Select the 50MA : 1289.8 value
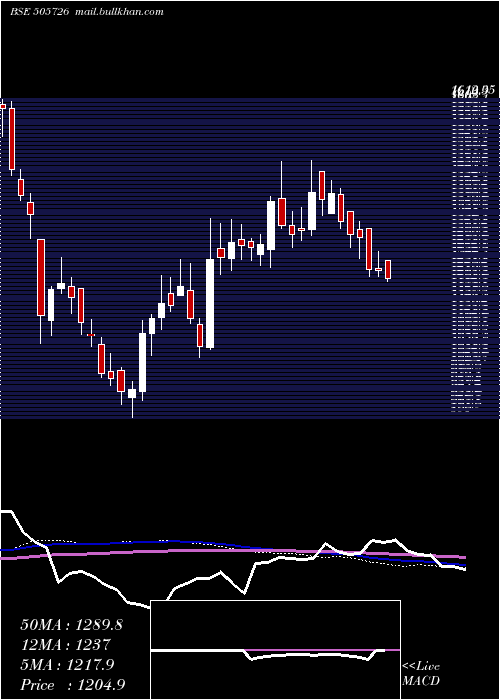 [71, 625]
